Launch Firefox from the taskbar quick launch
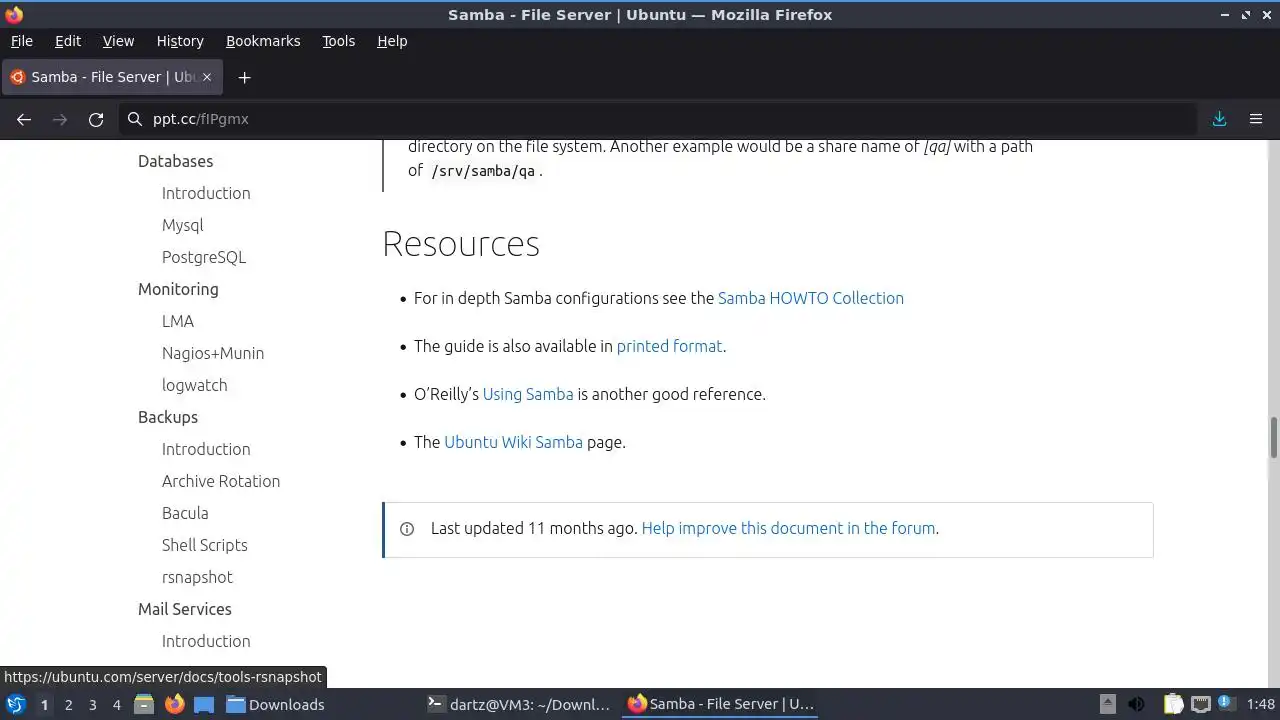The width and height of the screenshot is (1280, 720). coord(174,704)
